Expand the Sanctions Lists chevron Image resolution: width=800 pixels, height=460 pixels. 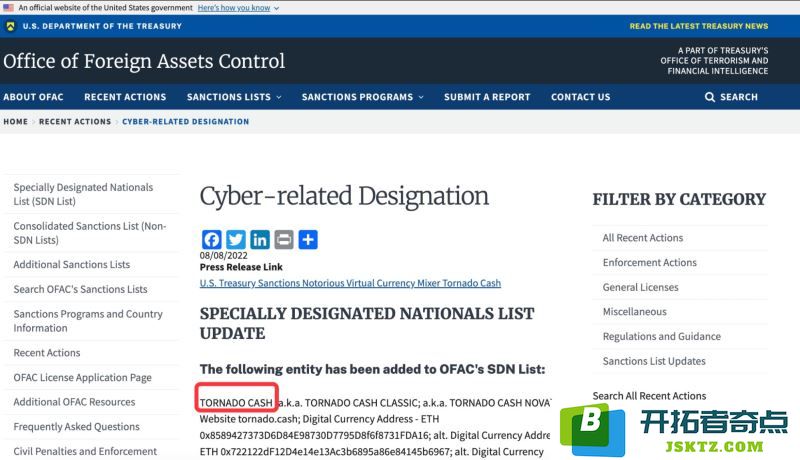point(279,97)
